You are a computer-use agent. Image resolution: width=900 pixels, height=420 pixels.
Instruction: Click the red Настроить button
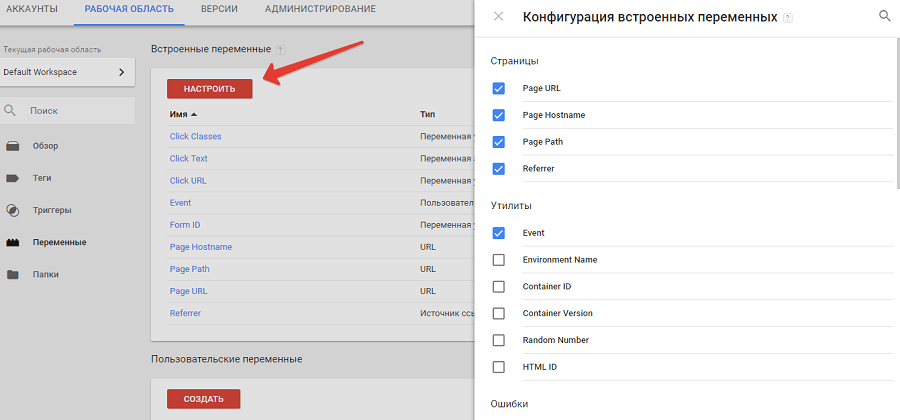tap(210, 89)
